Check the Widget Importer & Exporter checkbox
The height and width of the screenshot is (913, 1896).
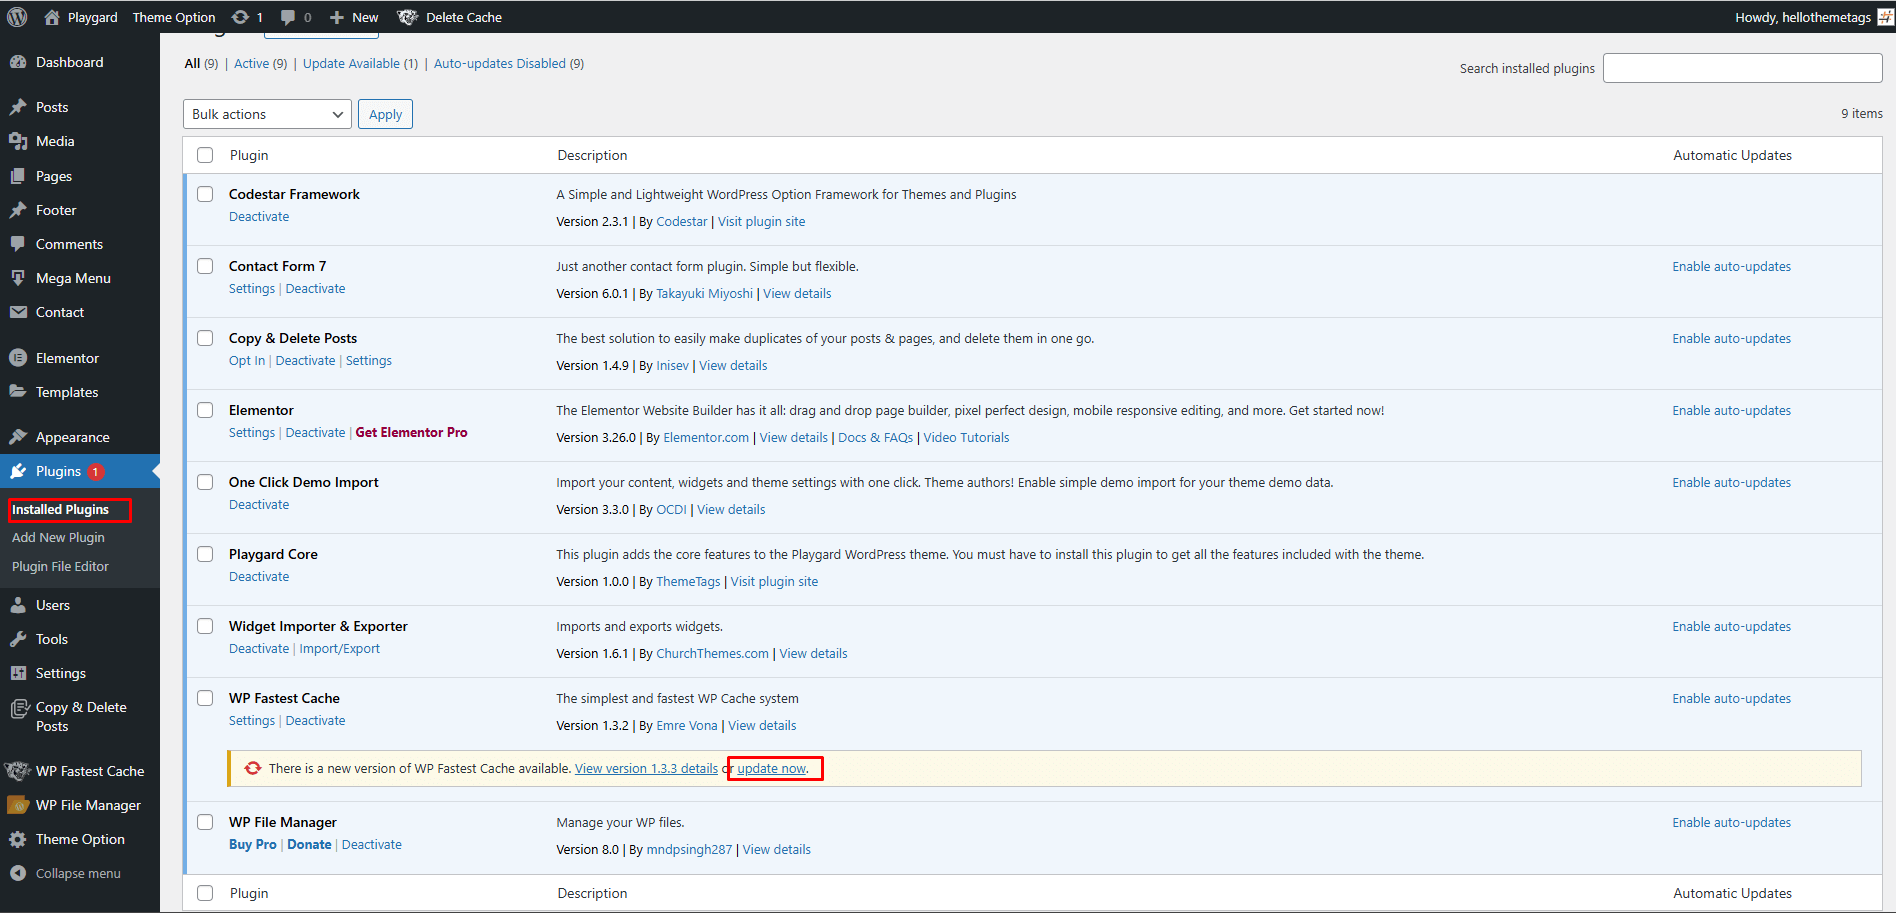(x=205, y=626)
